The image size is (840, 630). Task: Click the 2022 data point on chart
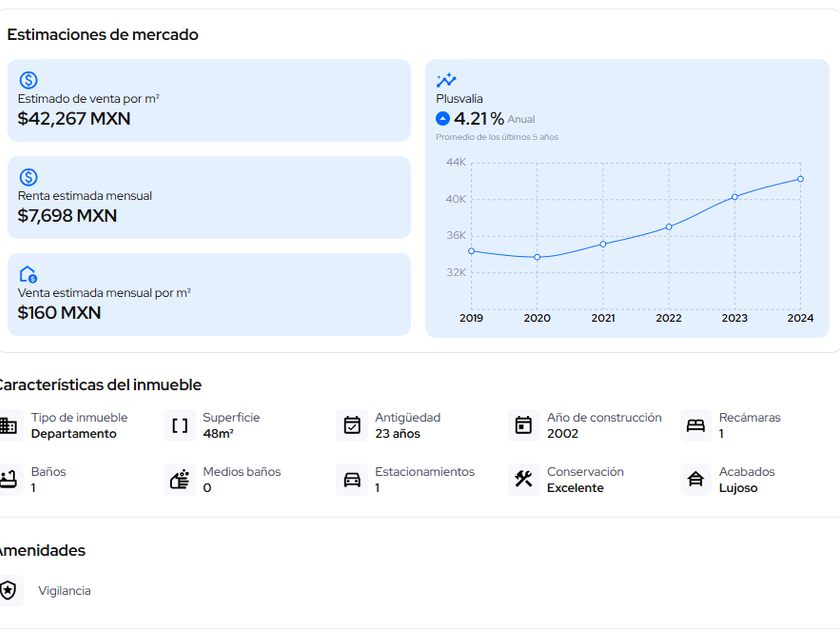(669, 227)
